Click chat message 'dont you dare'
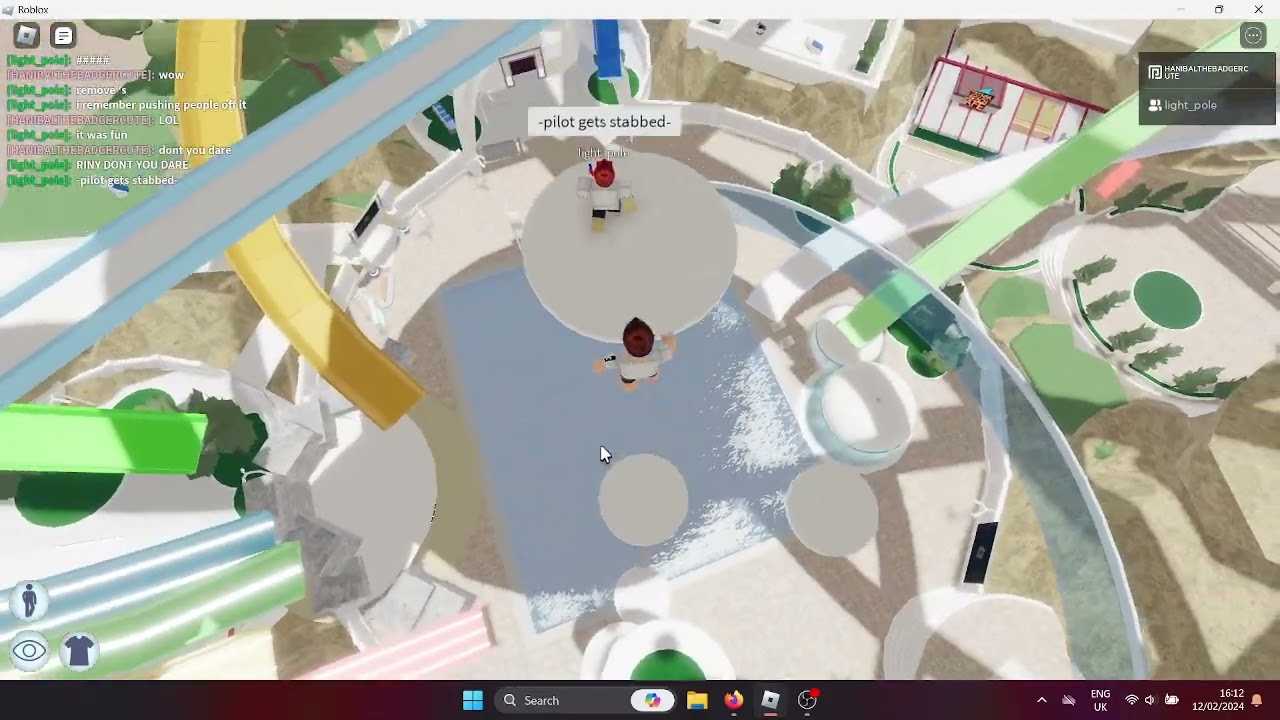 195,150
